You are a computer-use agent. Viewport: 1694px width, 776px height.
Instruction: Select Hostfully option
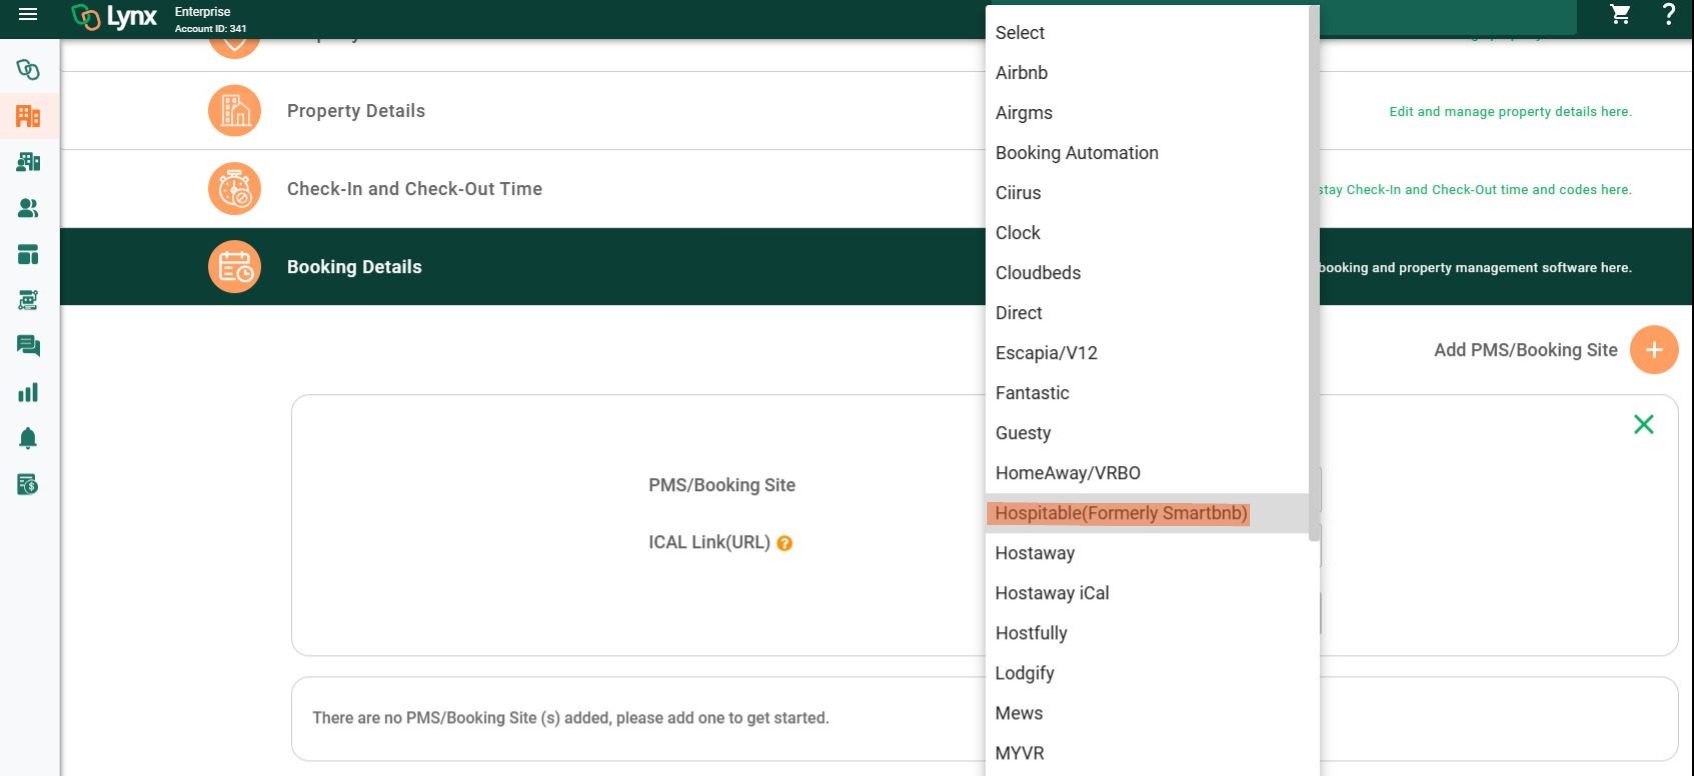(x=1147, y=633)
